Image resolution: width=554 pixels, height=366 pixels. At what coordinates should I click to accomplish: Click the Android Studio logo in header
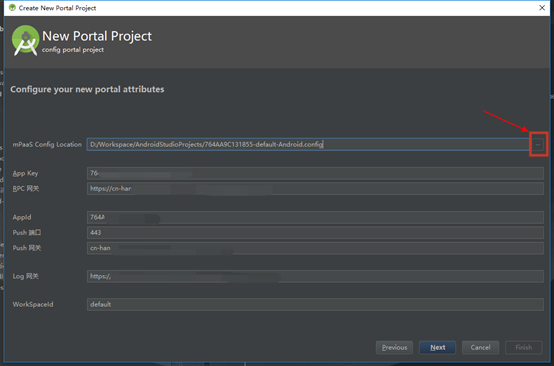click(x=25, y=40)
